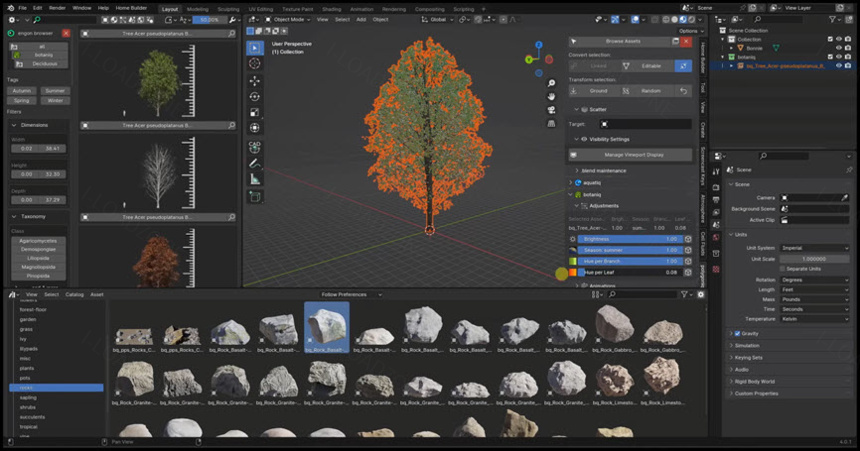
Task: Select the shrubs catalog in asset browser
Action: pos(28,408)
